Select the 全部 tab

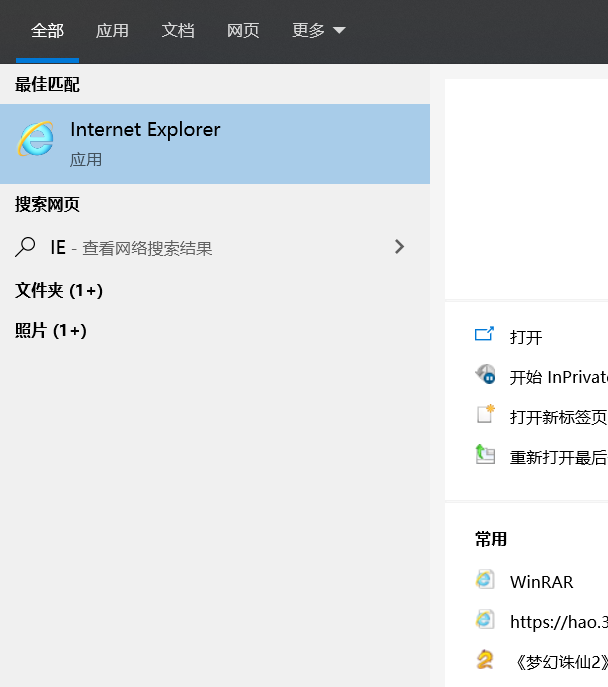coord(47,31)
